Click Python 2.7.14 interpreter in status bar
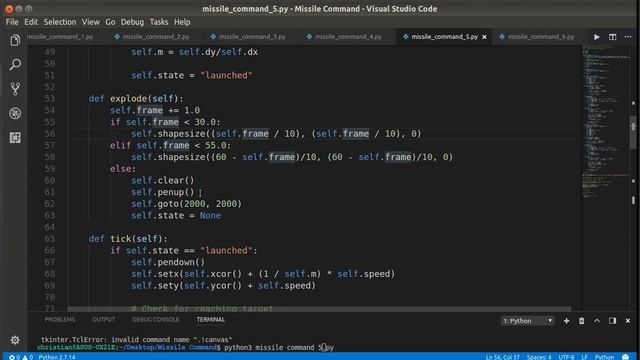 coord(57,357)
